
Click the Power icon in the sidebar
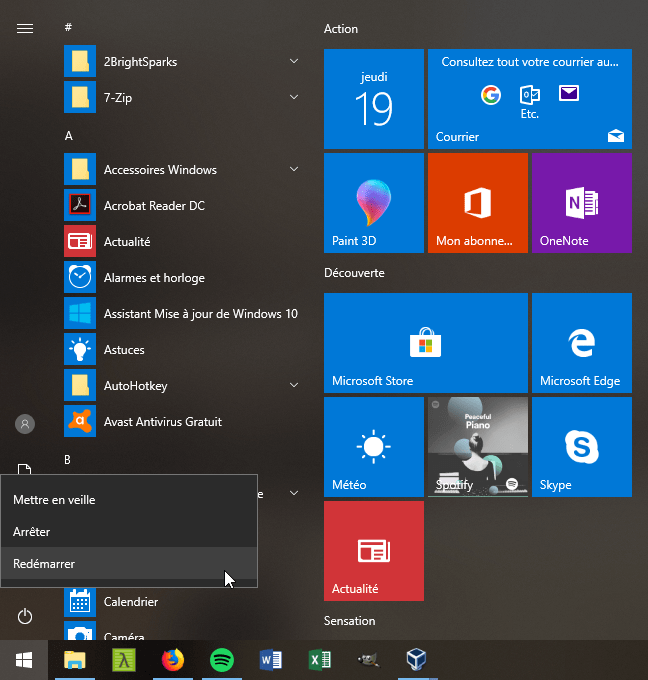(x=25, y=616)
